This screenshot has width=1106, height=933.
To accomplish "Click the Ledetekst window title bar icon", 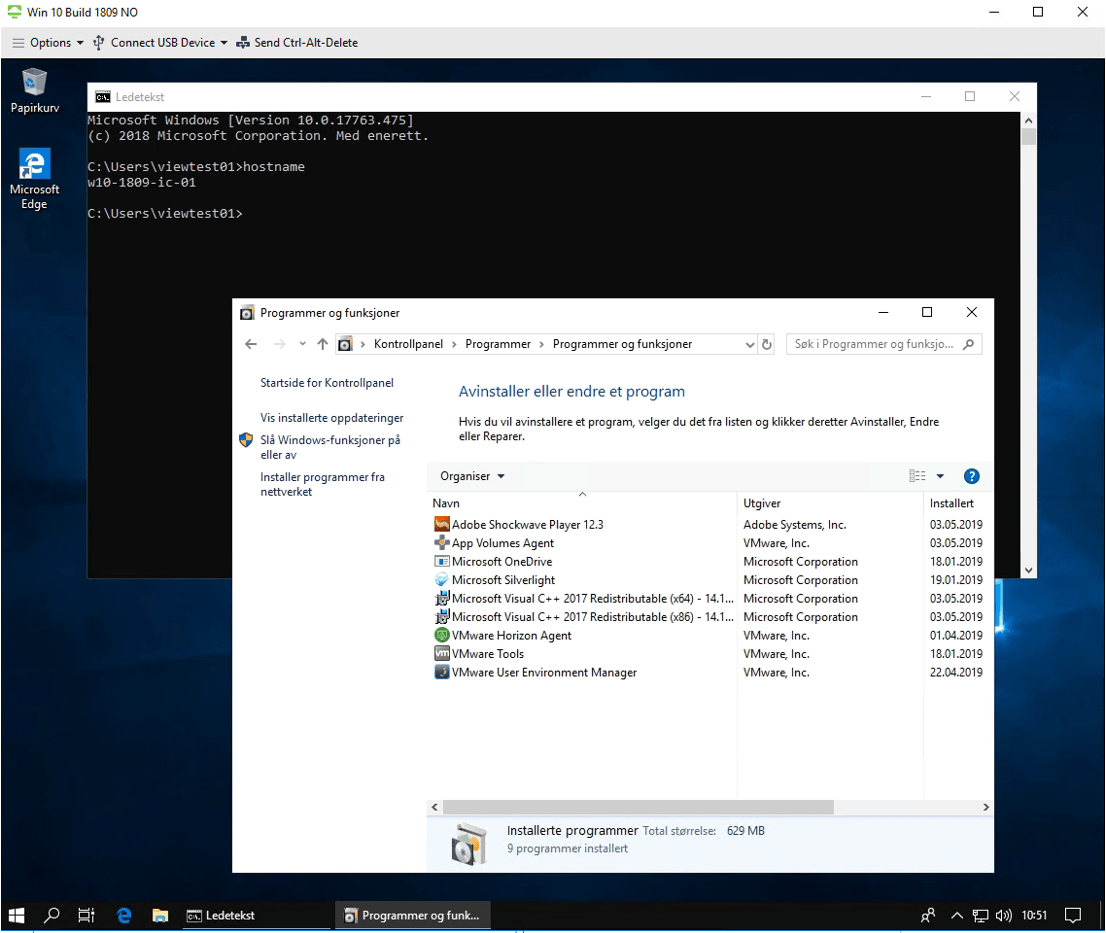I will click(103, 97).
